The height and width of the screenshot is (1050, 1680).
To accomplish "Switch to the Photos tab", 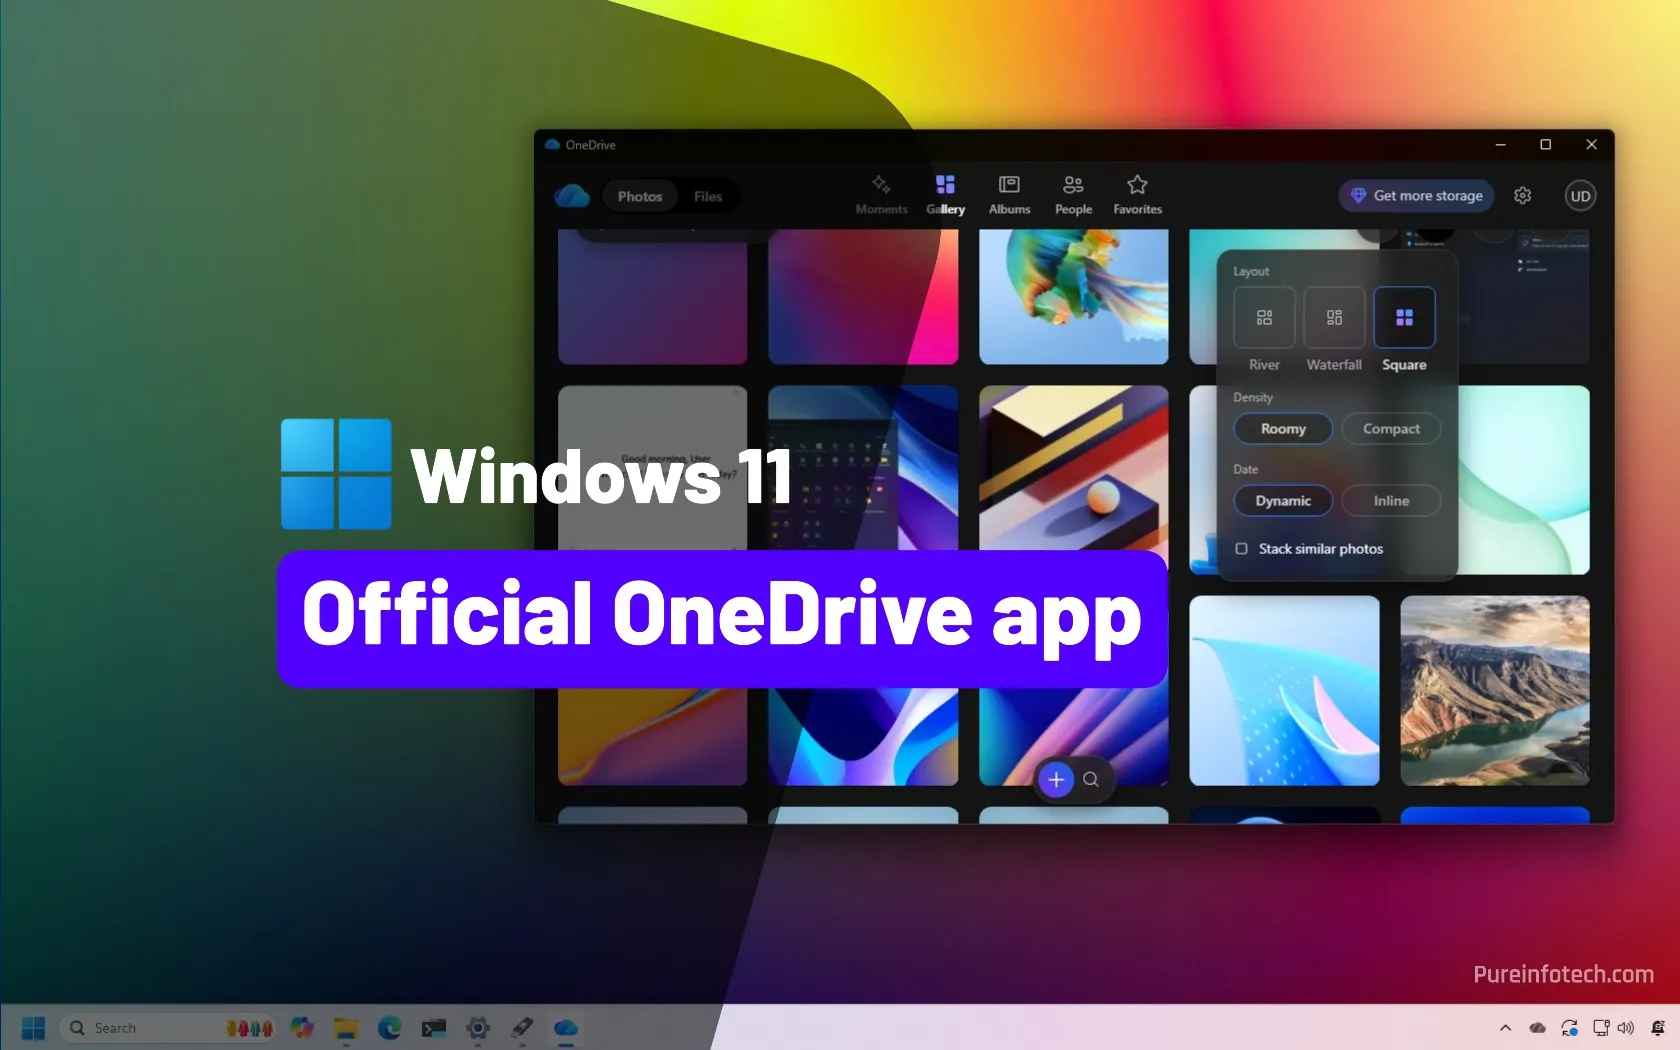I will click(639, 196).
